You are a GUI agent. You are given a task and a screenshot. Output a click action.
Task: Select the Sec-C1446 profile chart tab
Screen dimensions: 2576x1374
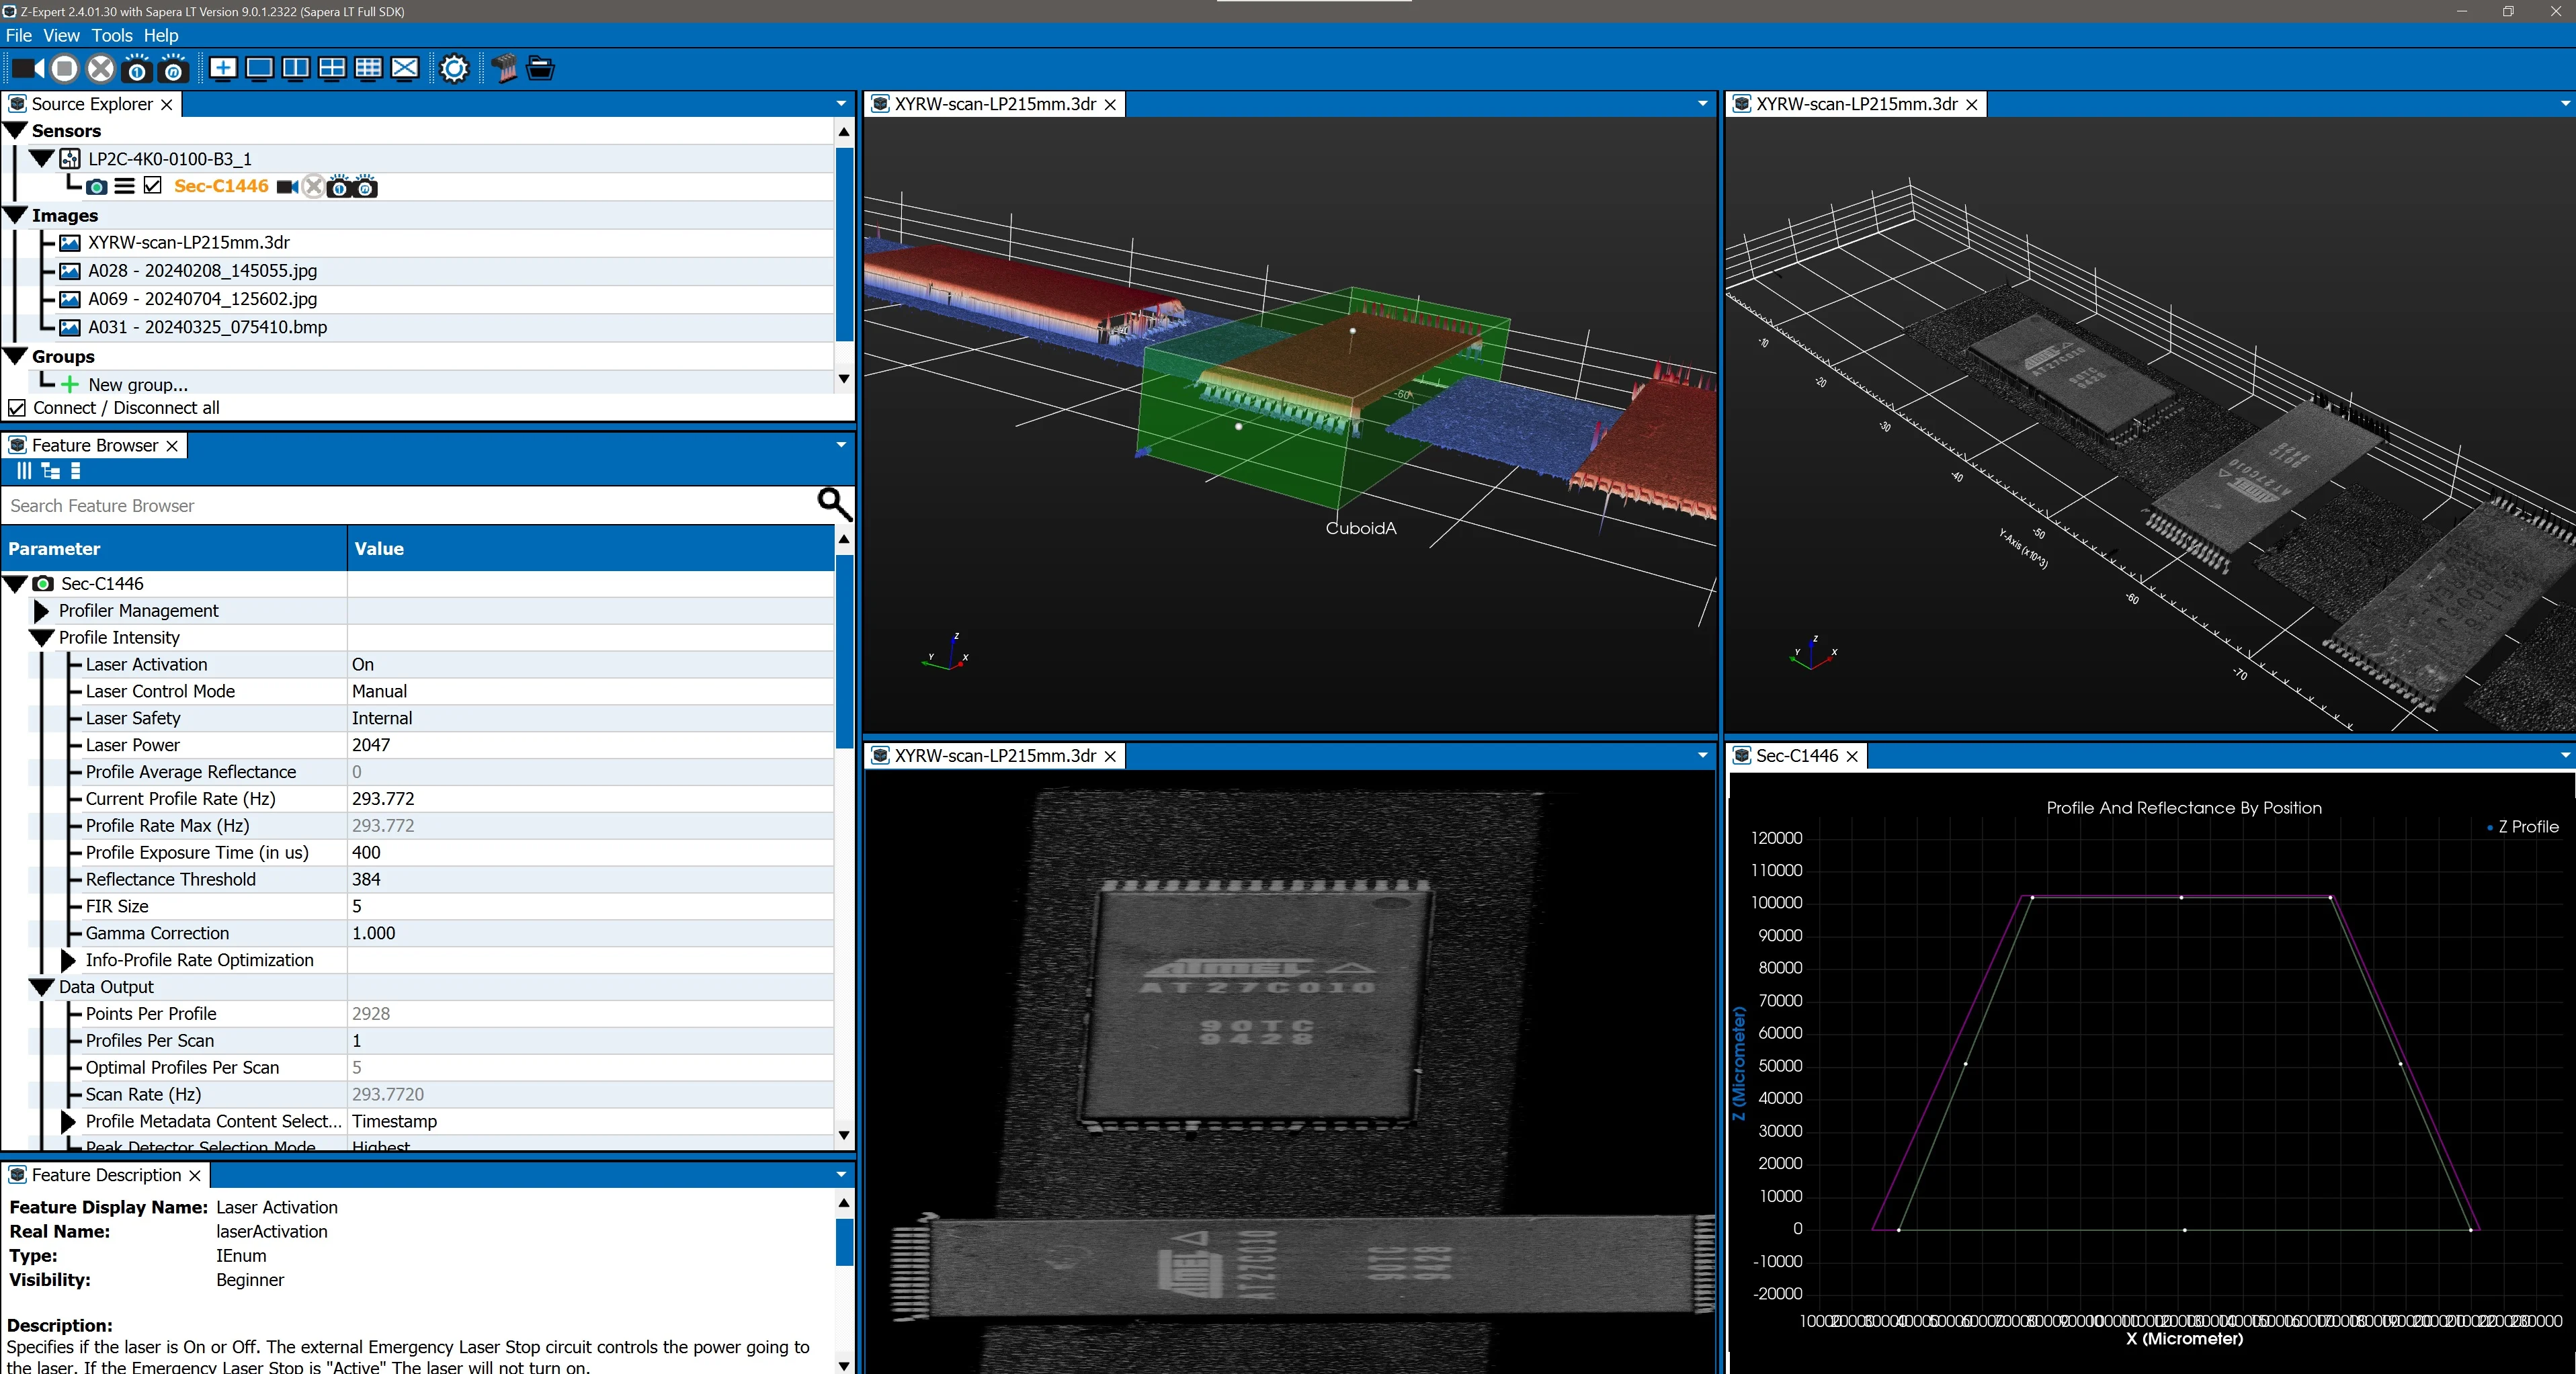pyautogui.click(x=1797, y=756)
